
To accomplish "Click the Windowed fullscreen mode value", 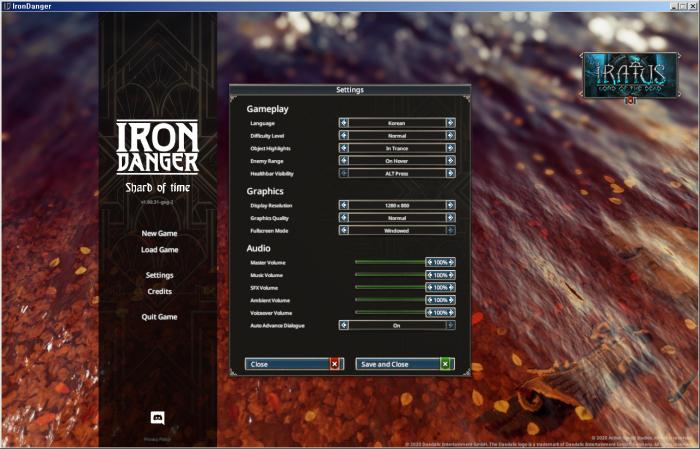I will tap(397, 230).
